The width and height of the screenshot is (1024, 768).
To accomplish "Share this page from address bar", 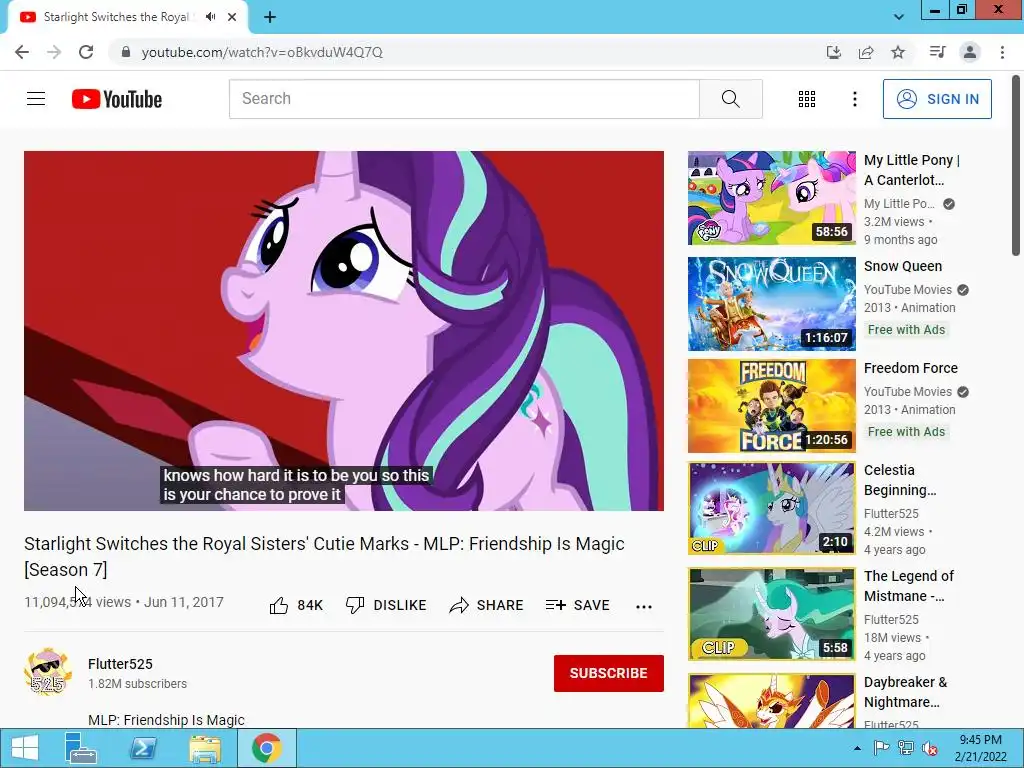I will pyautogui.click(x=866, y=52).
